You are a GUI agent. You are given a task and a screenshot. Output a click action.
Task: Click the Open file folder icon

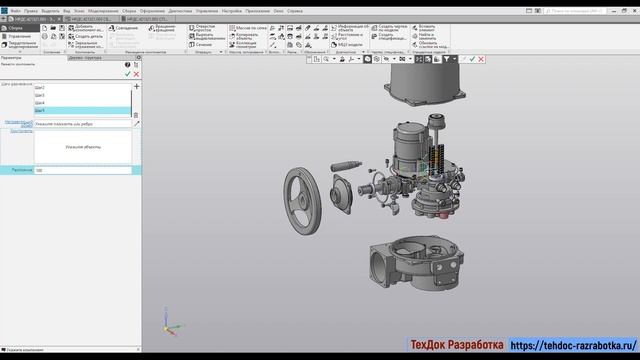point(53,28)
